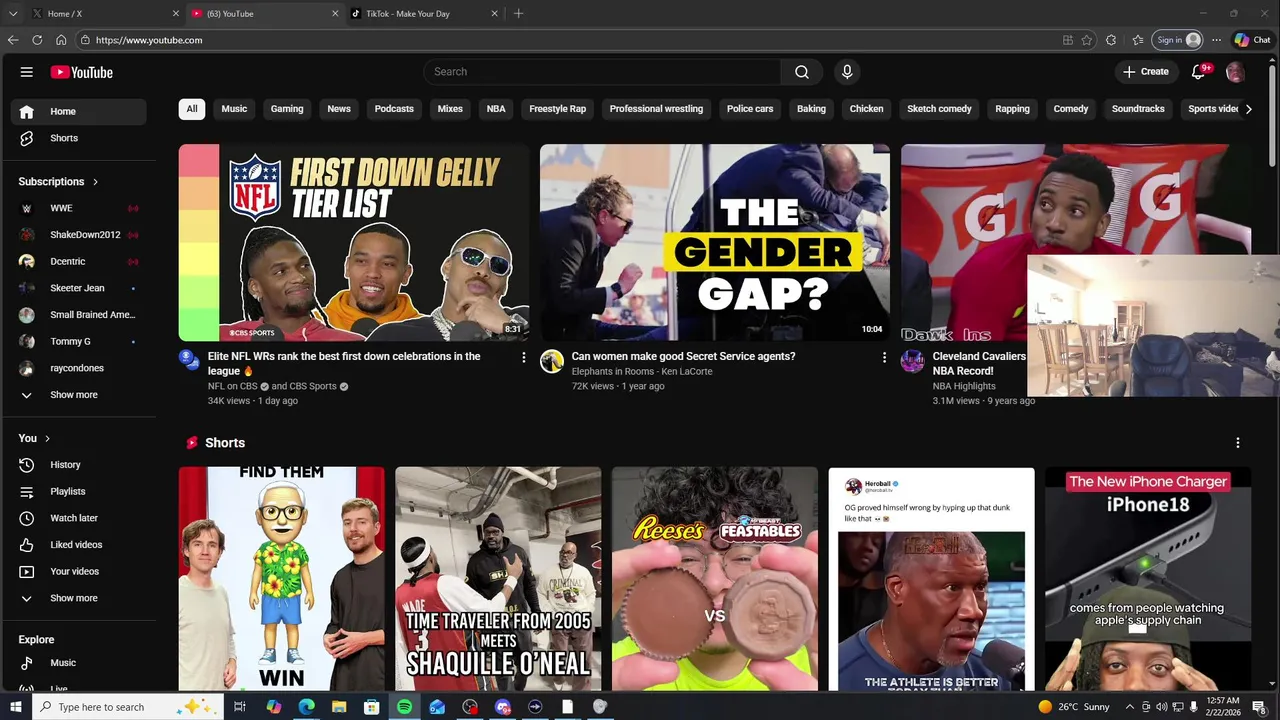Screen dimensions: 1280x720
Task: Open Spotify from the taskbar
Action: click(404, 707)
